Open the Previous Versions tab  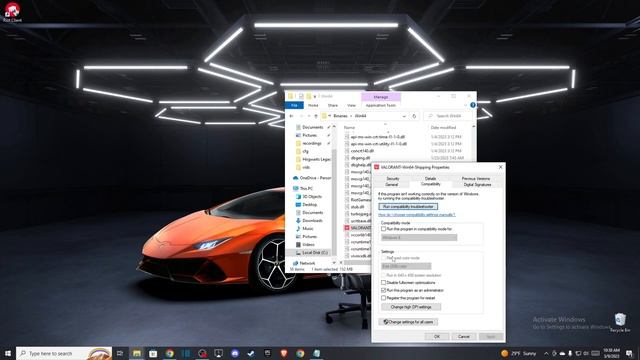coord(476,179)
